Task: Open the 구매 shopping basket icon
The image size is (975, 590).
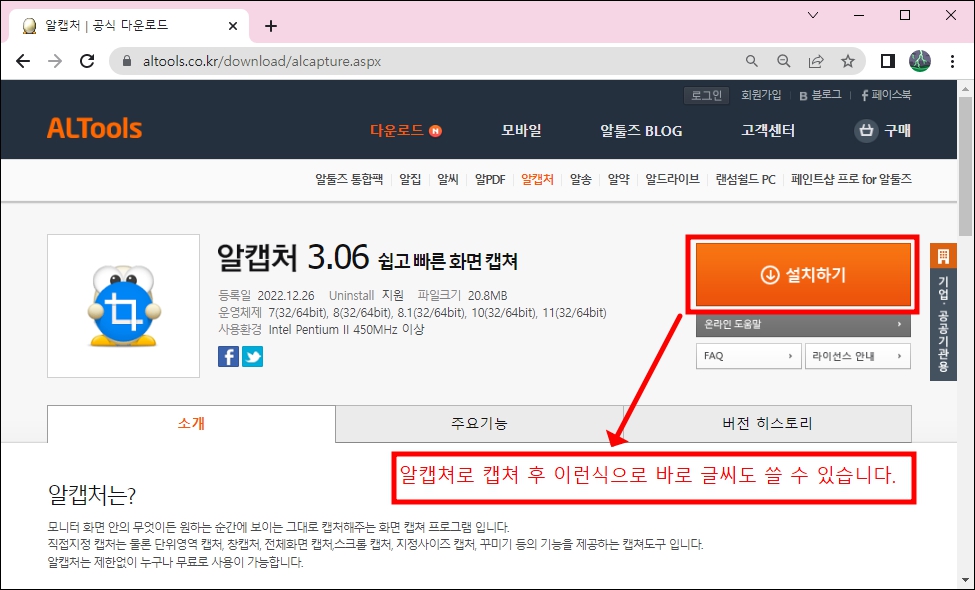Action: click(866, 131)
